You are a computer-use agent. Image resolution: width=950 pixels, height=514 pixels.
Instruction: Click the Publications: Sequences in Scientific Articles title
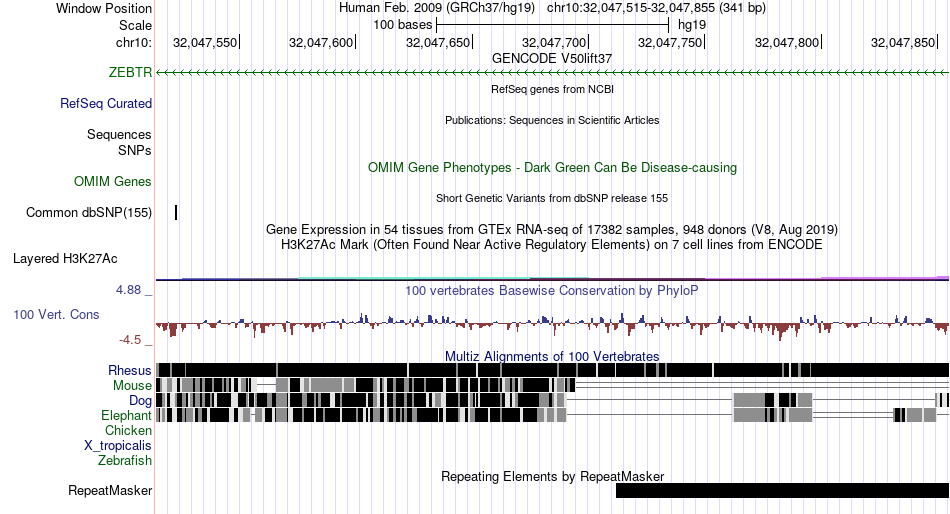pos(552,120)
